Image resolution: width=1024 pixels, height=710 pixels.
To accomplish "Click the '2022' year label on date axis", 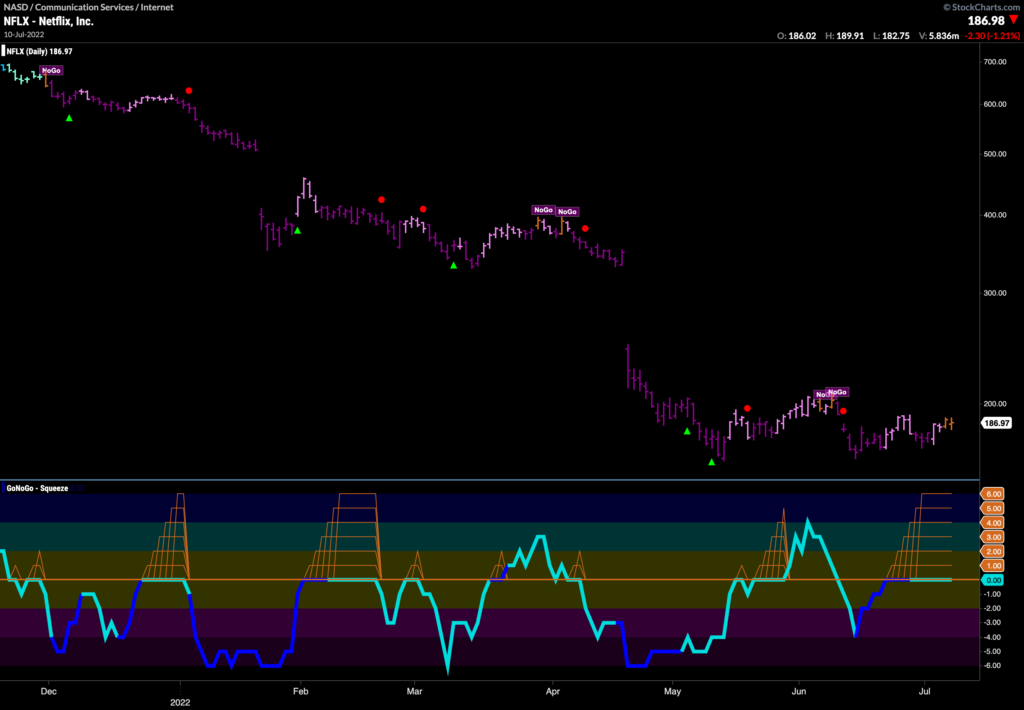I will tap(180, 702).
